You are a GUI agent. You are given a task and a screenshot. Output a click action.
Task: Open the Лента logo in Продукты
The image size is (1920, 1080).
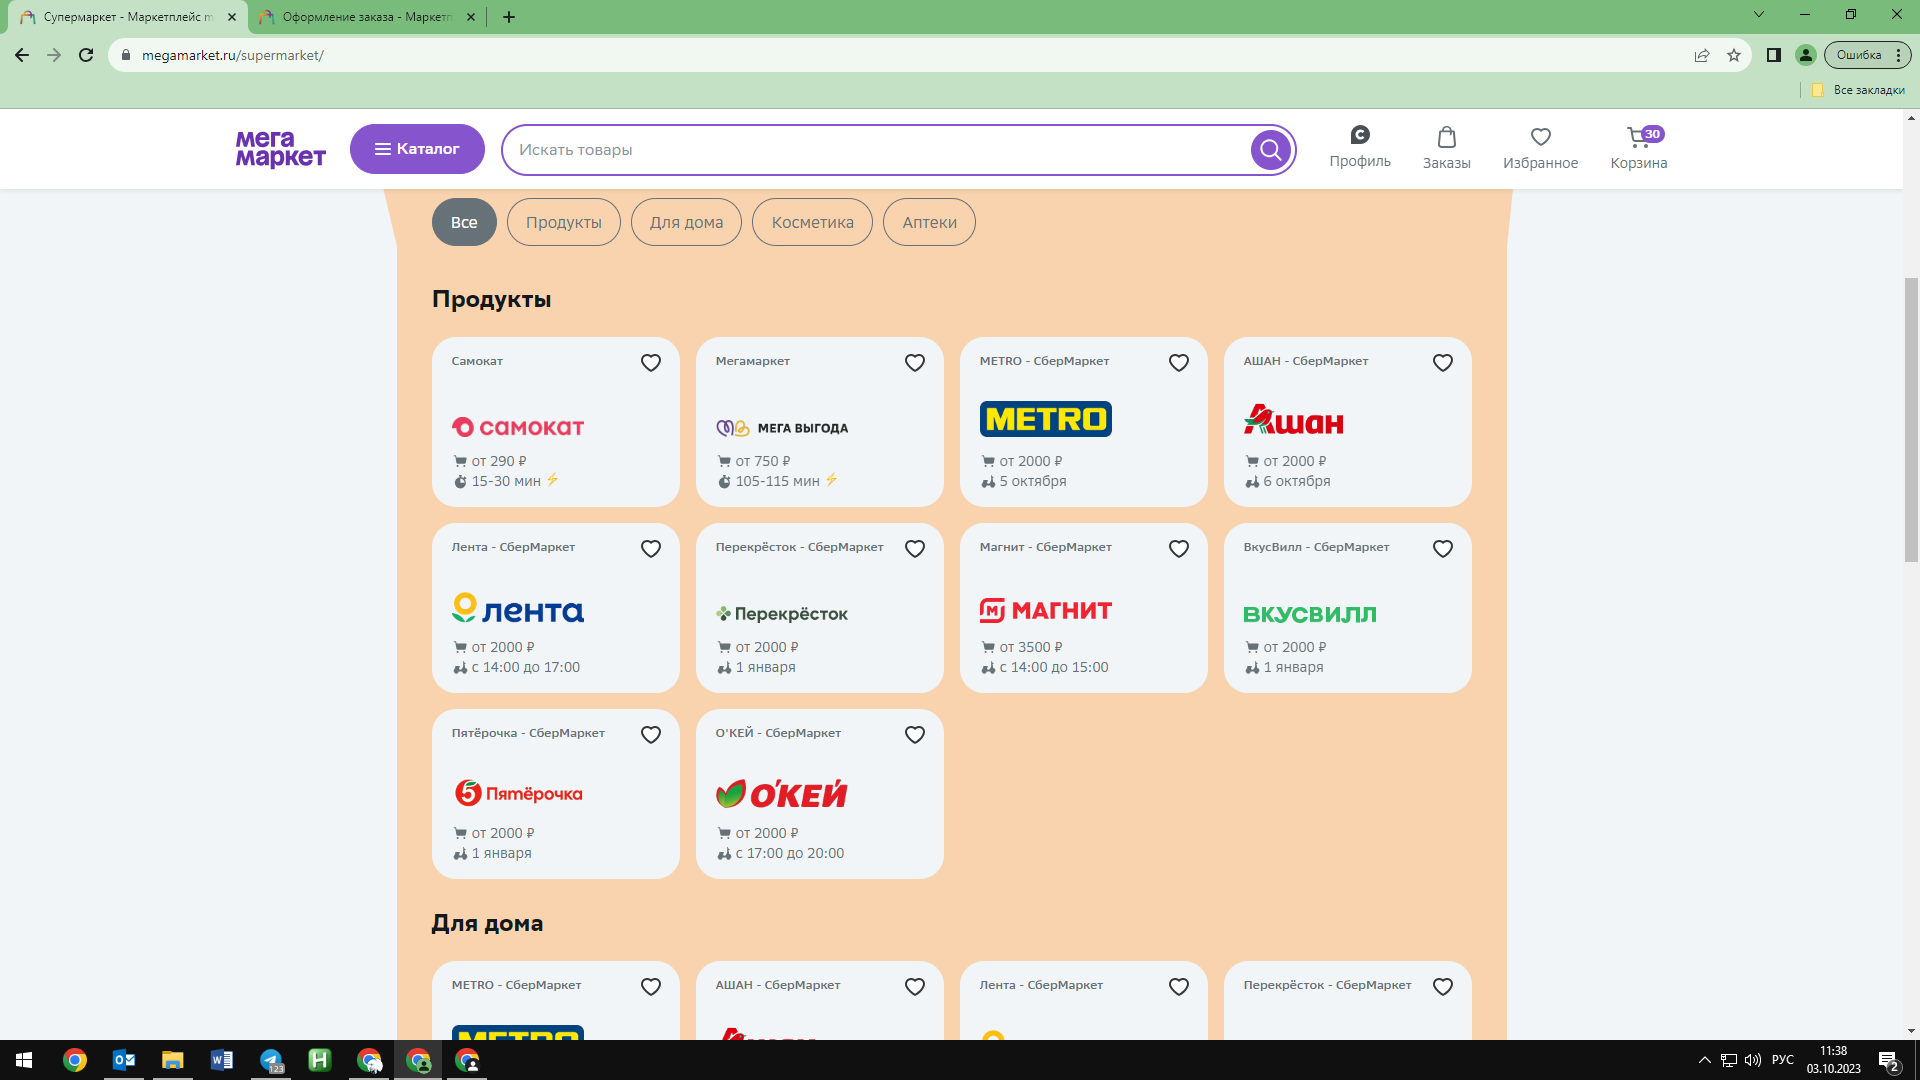click(x=518, y=608)
